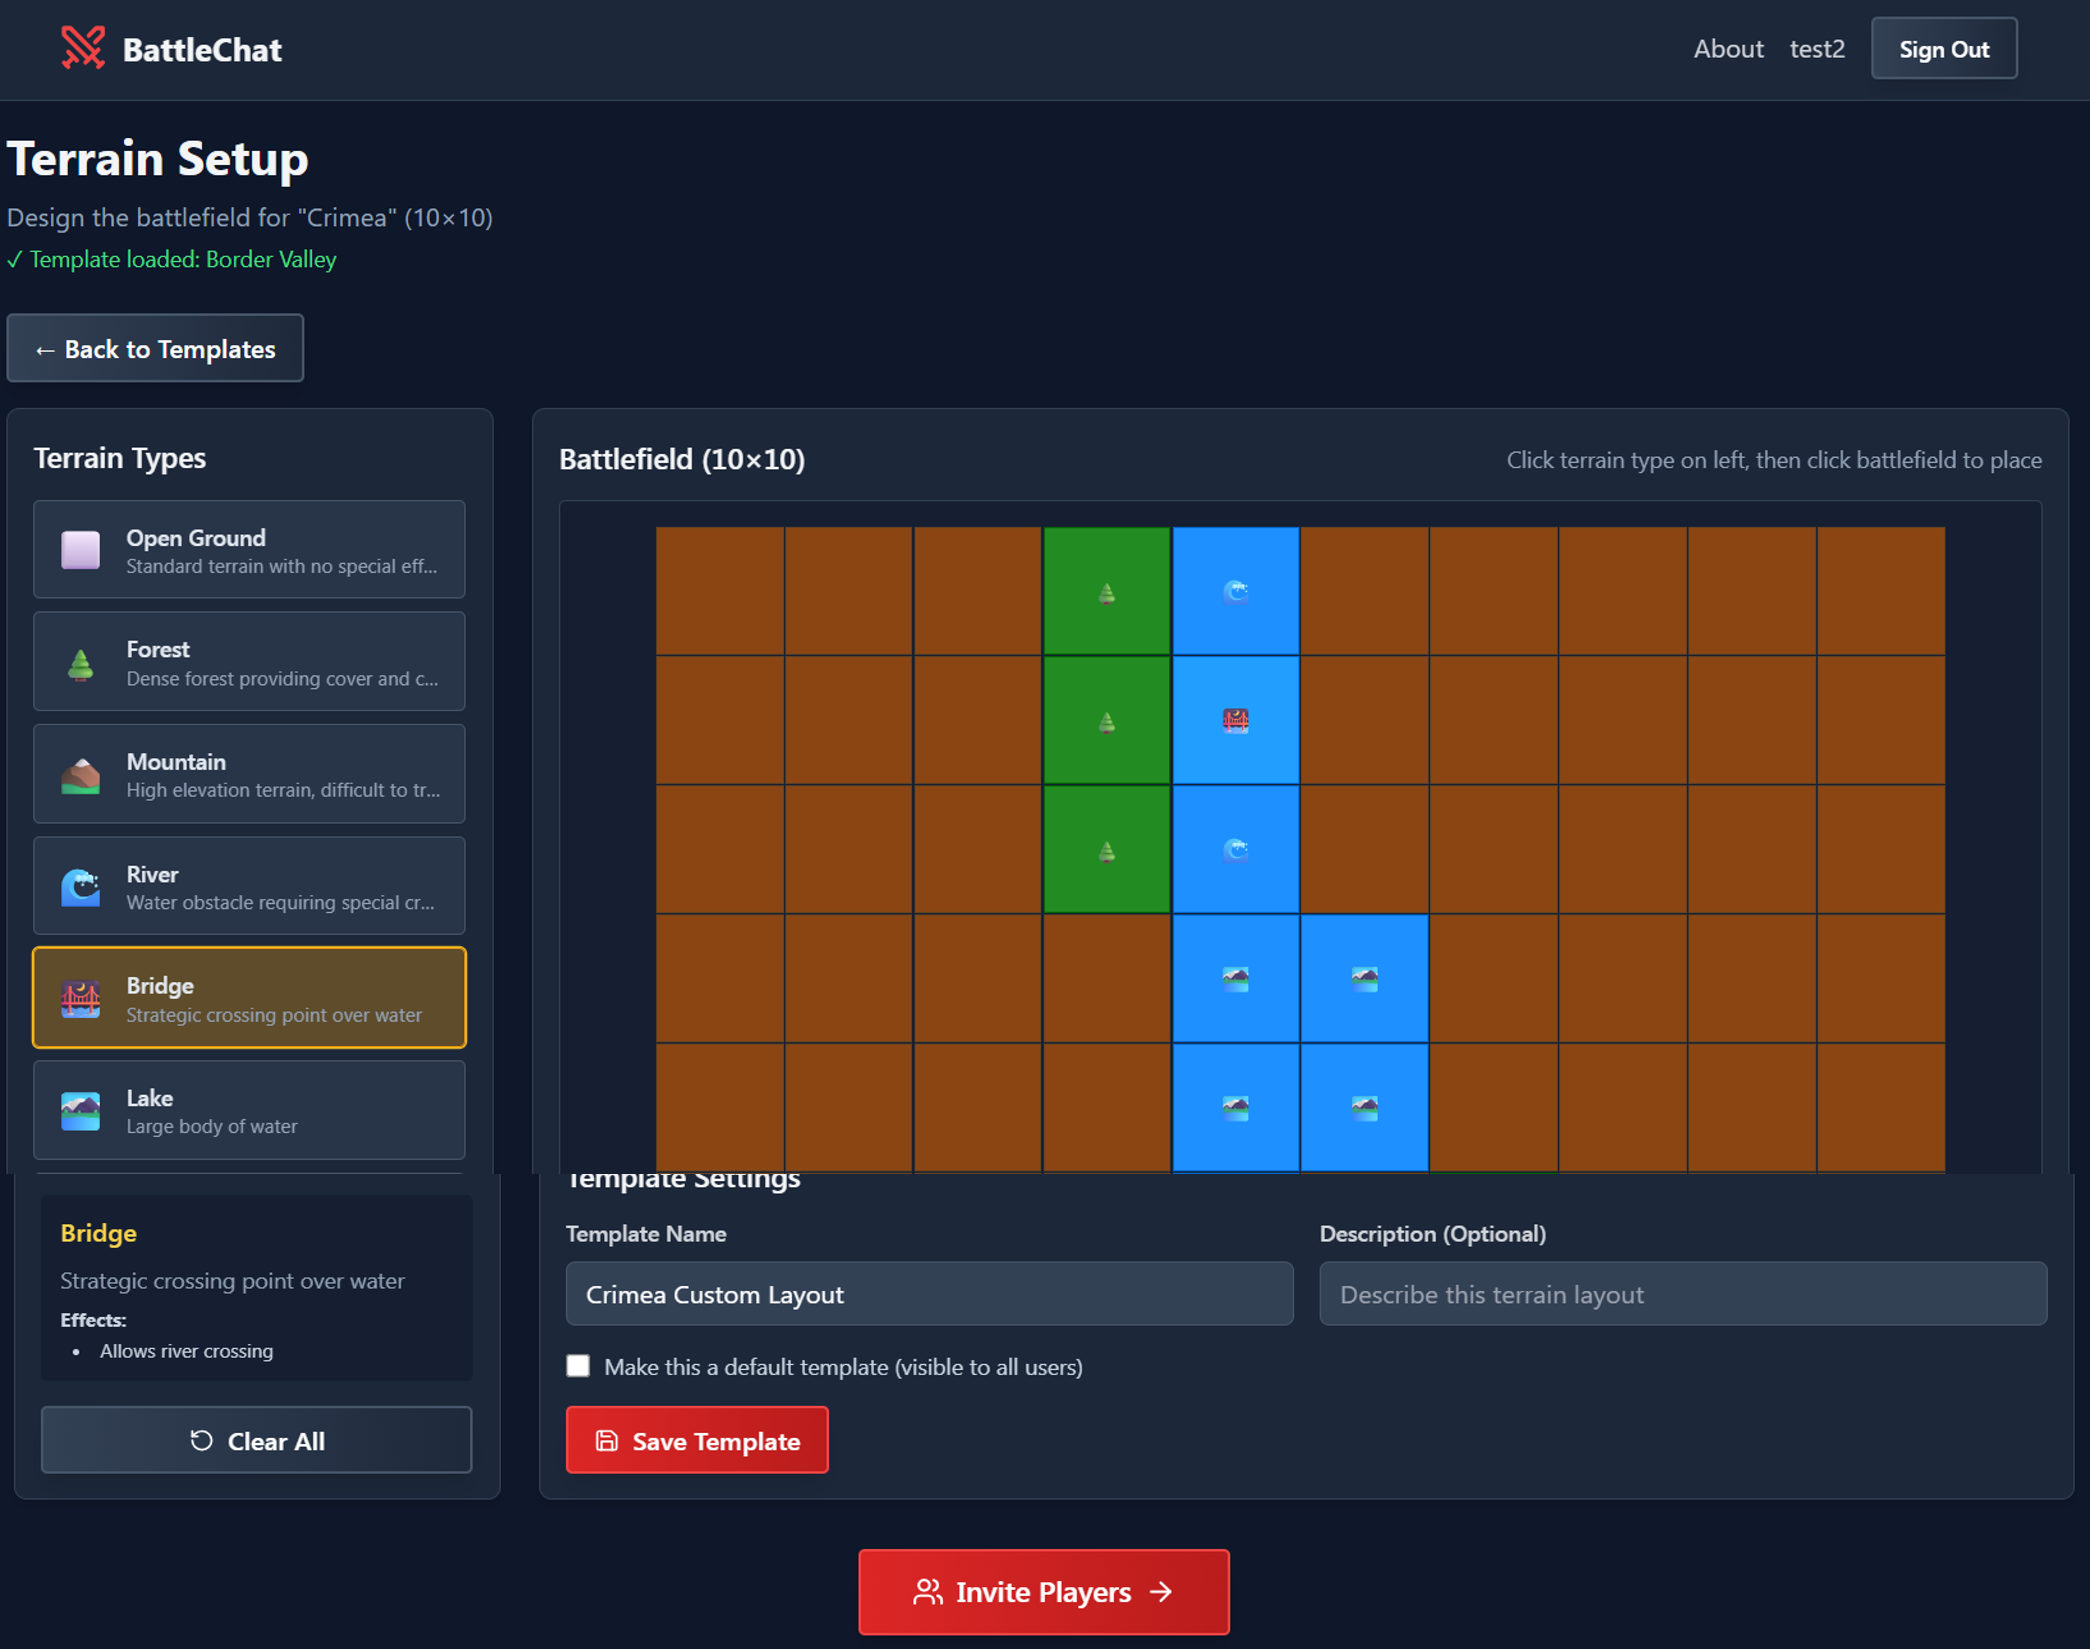The width and height of the screenshot is (2090, 1649).
Task: Click the Save Template button
Action: 697,1440
